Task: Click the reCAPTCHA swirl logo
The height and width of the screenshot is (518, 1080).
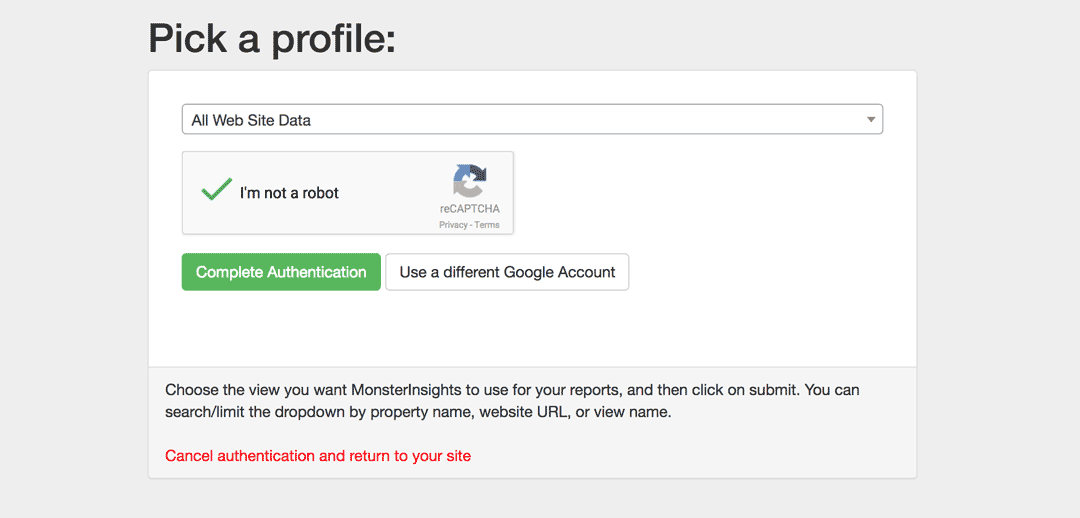Action: point(469,182)
